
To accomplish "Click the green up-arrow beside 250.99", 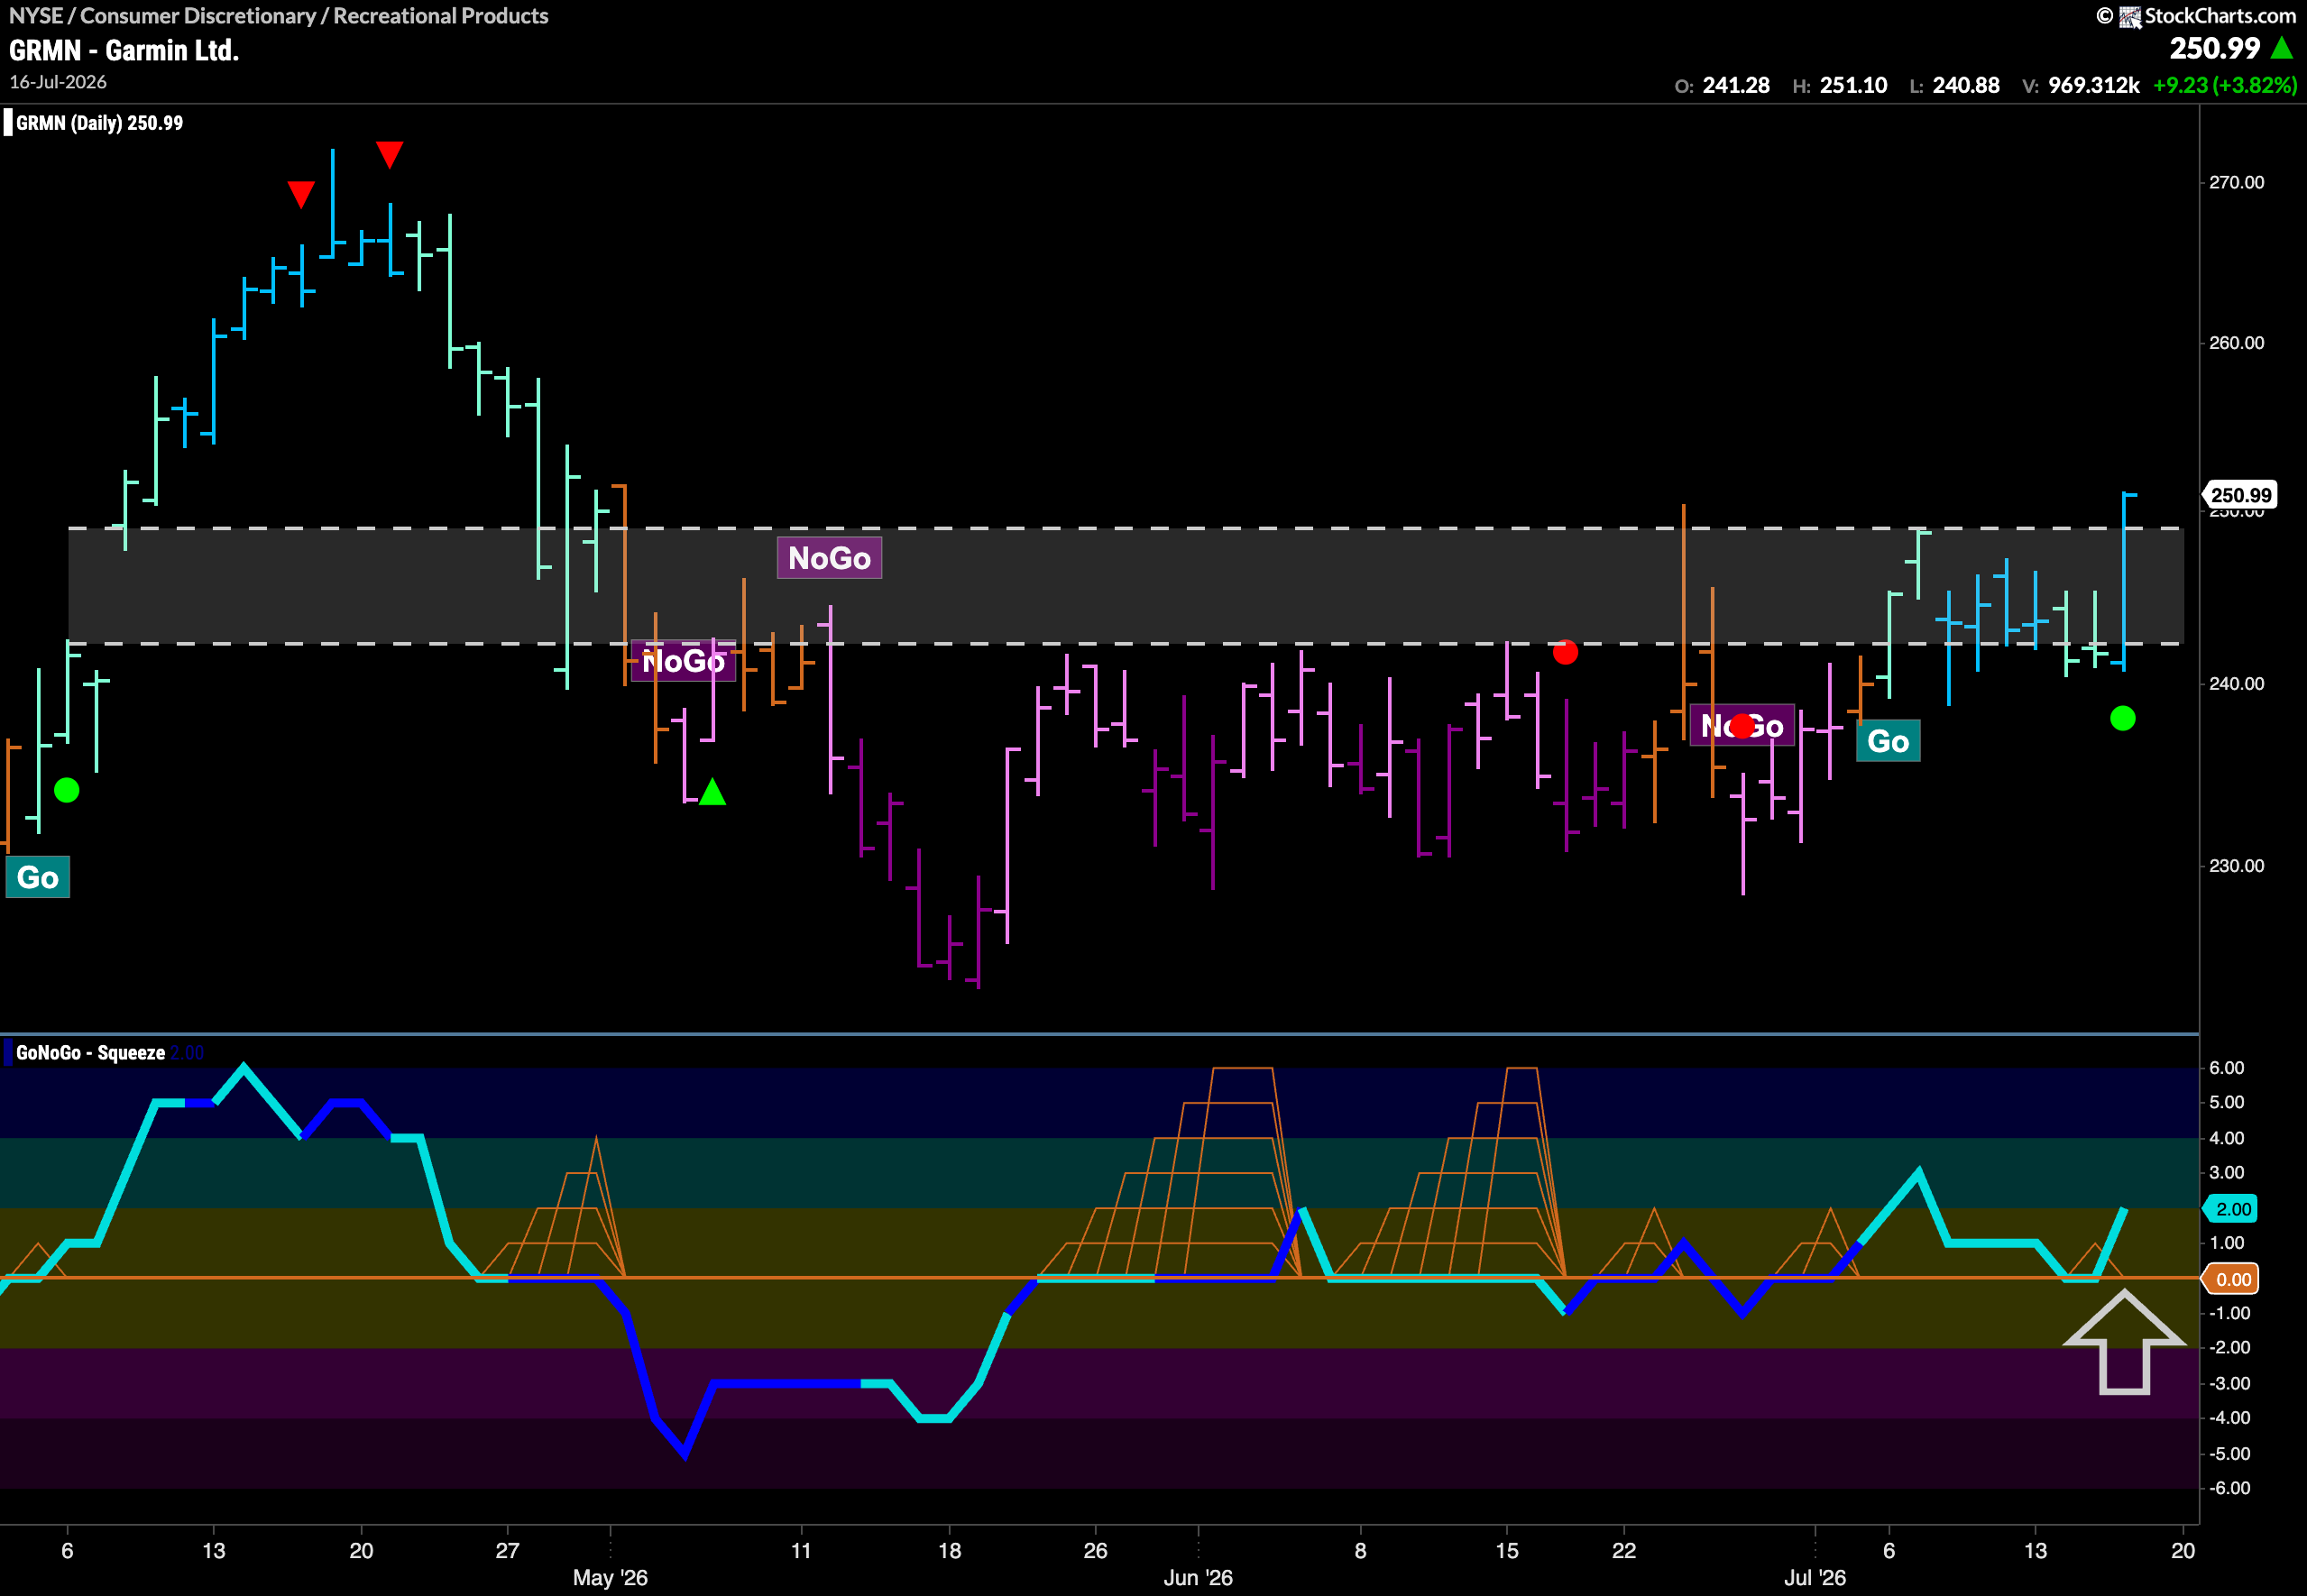I will pos(2282,47).
